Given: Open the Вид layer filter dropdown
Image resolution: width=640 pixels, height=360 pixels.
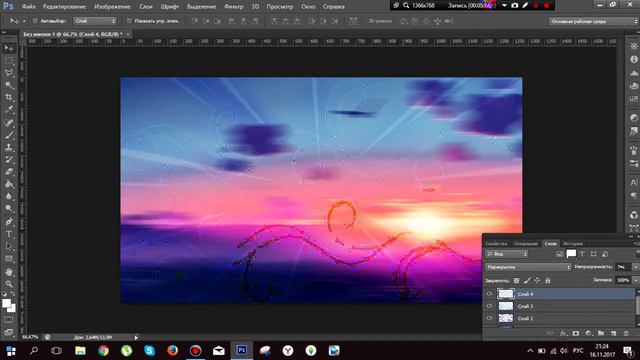Looking at the screenshot, I should click(x=507, y=254).
